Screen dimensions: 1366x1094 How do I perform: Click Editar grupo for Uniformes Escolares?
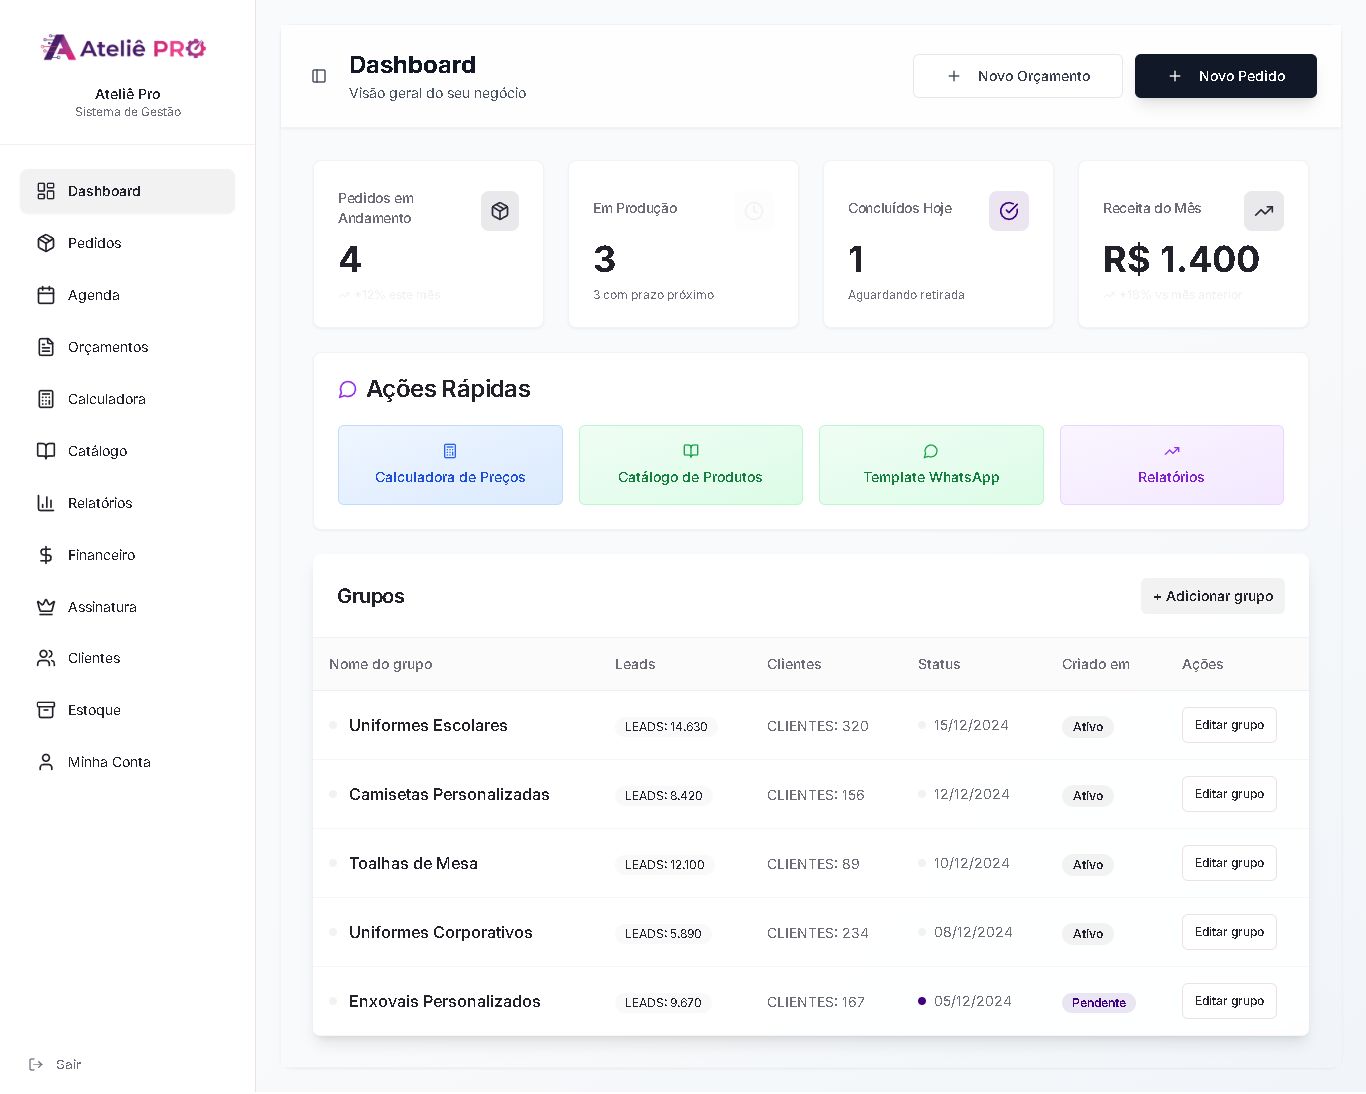[x=1229, y=725]
